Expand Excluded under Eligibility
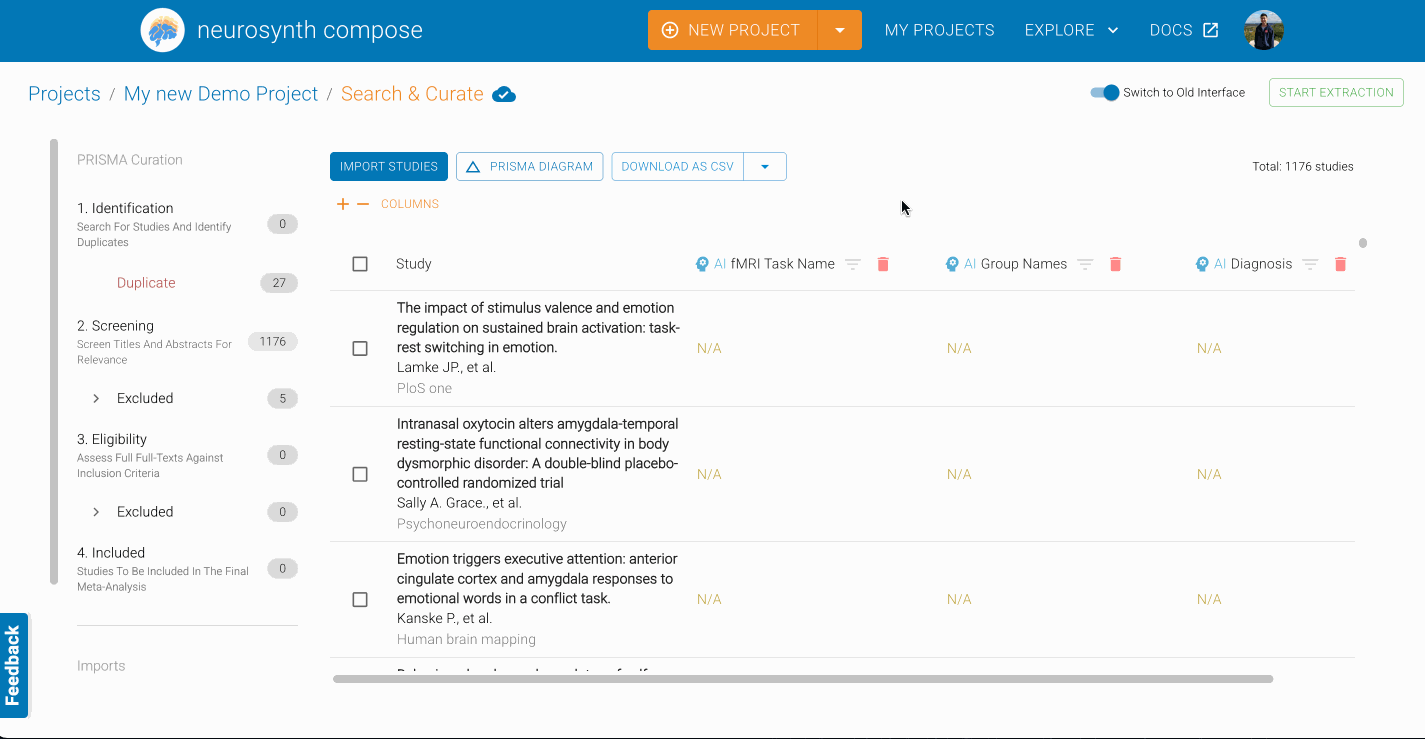Viewport: 1425px width, 739px height. [x=96, y=512]
